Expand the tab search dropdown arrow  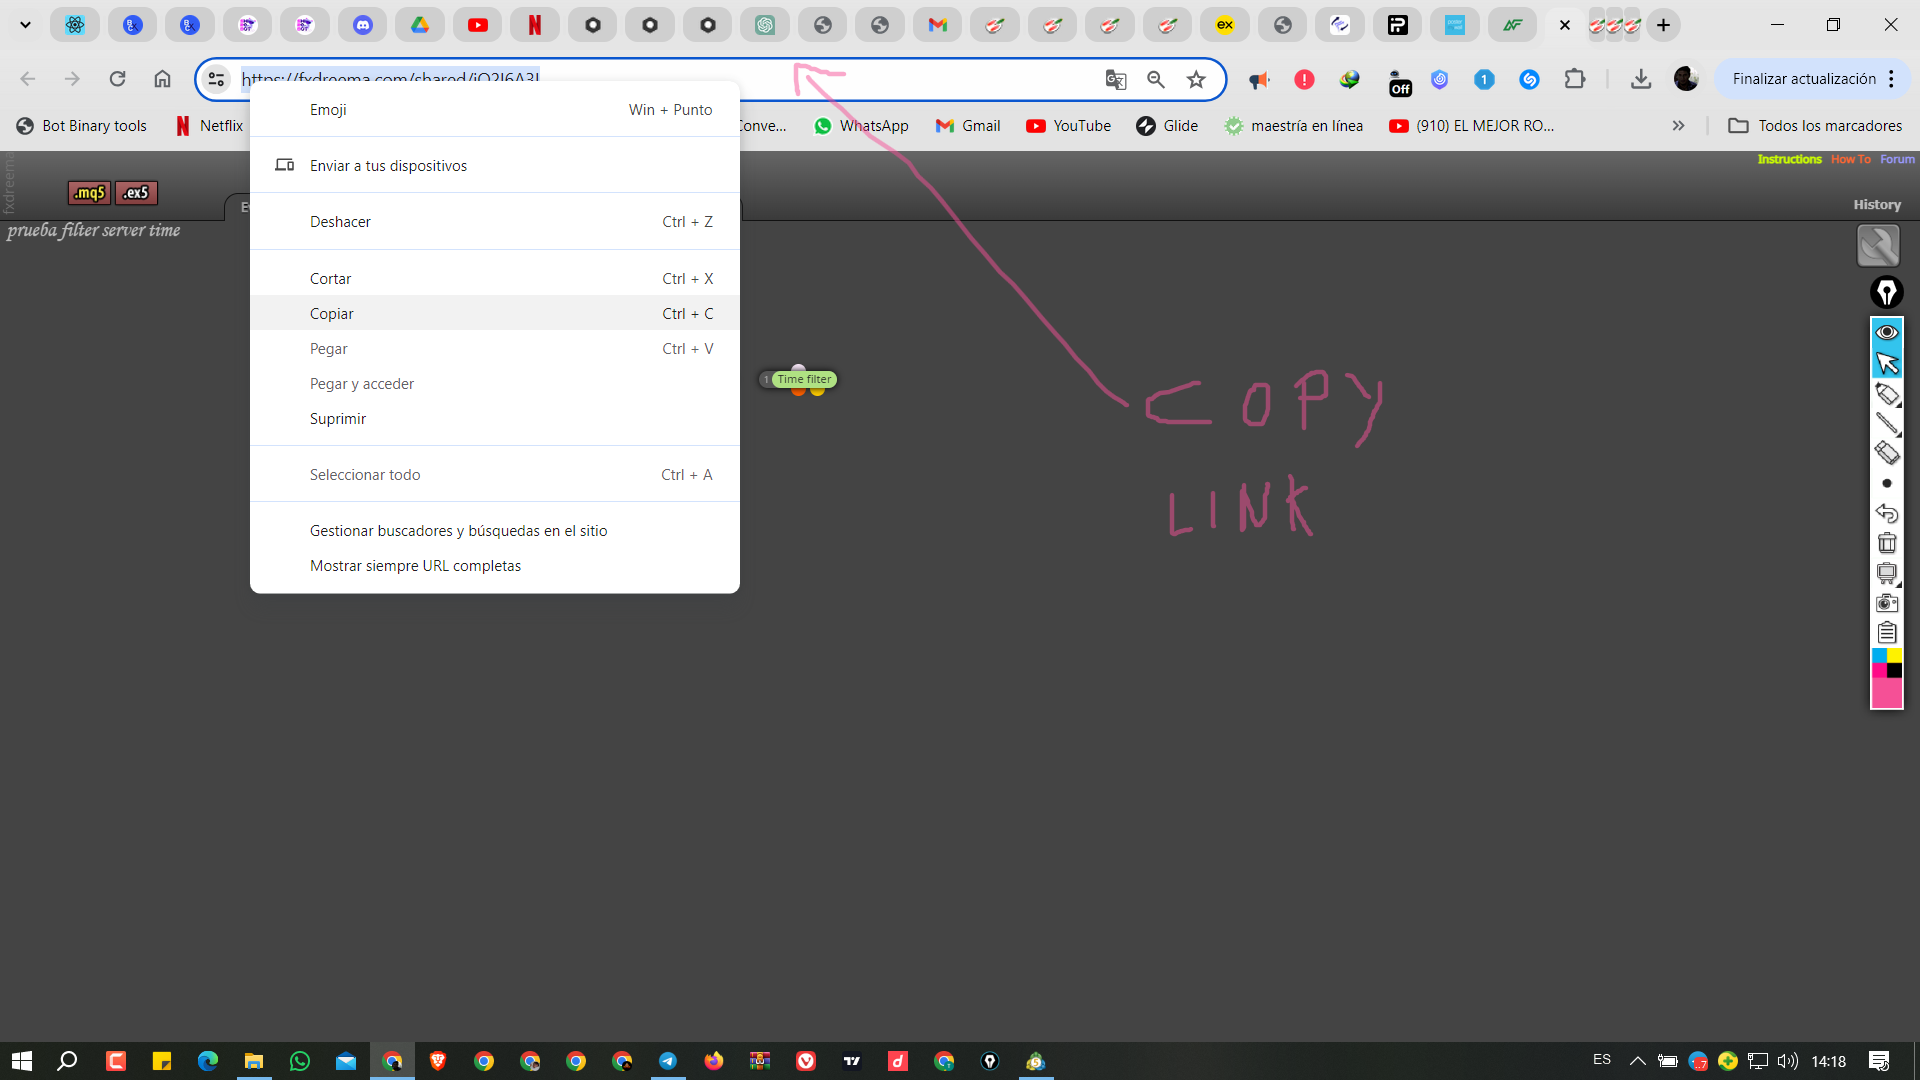click(25, 25)
